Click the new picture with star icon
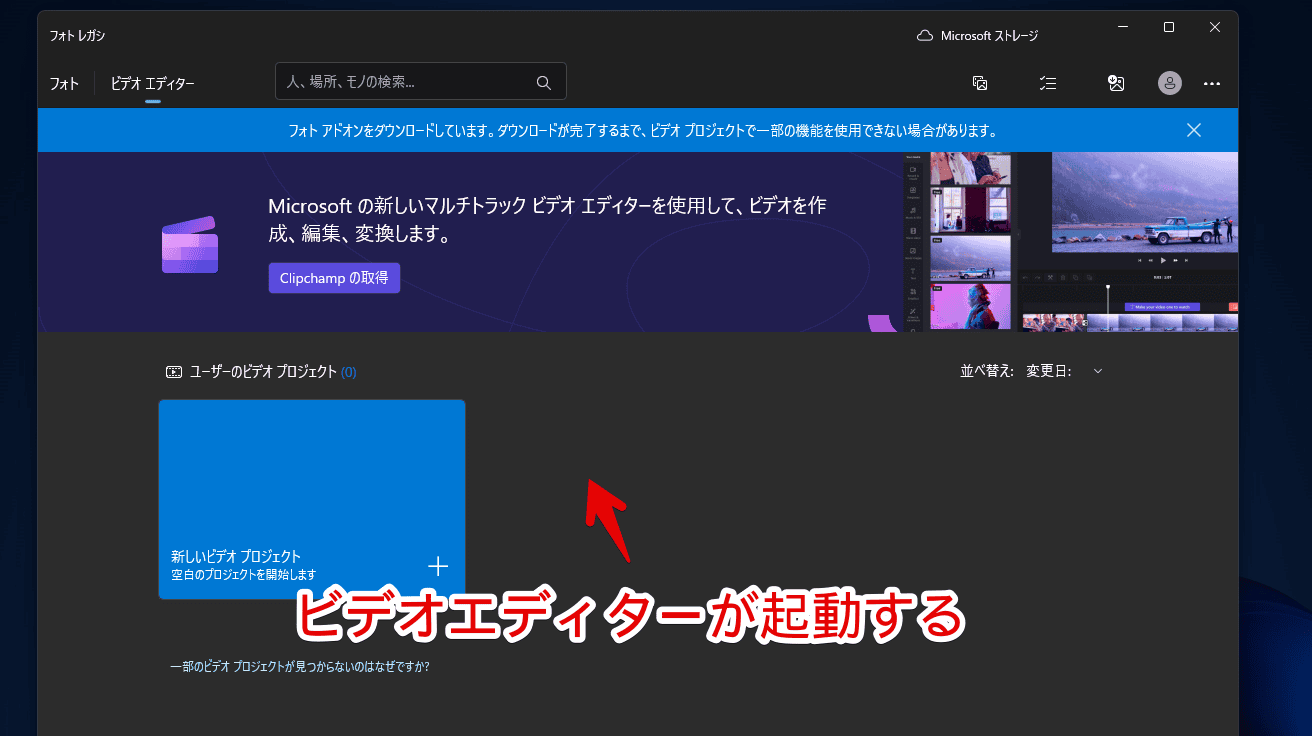 point(1116,84)
